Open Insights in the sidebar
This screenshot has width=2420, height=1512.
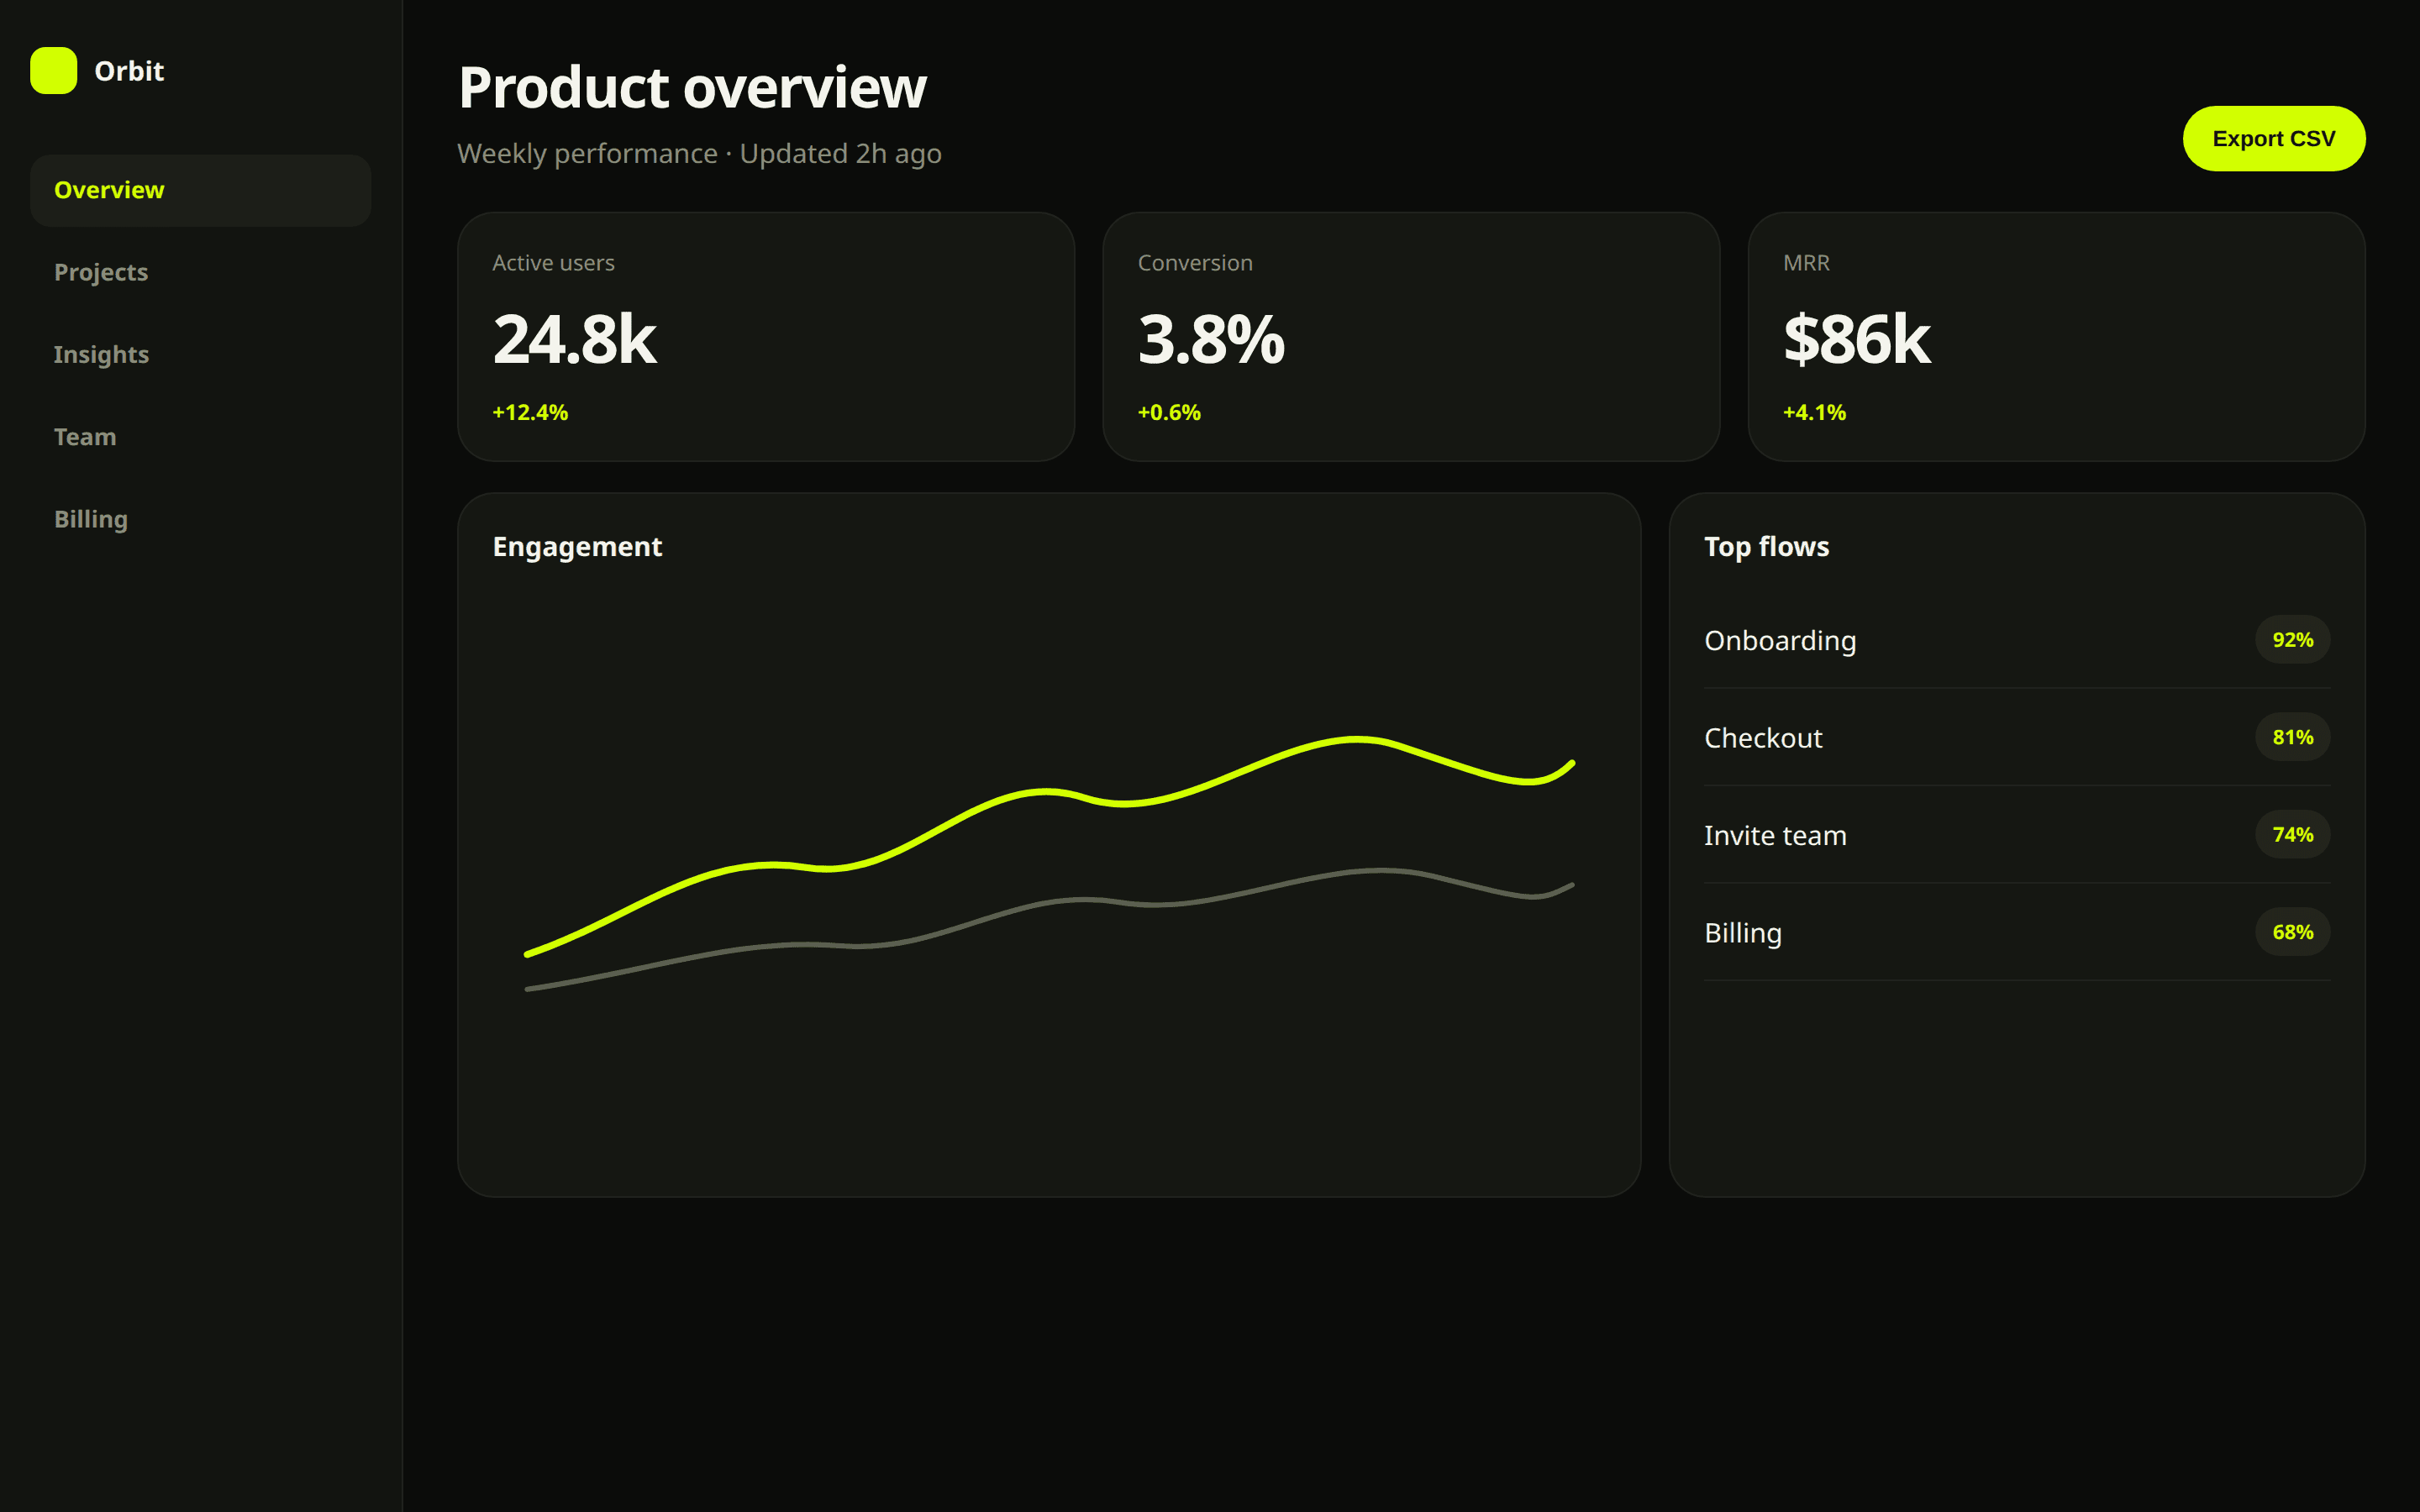200,354
